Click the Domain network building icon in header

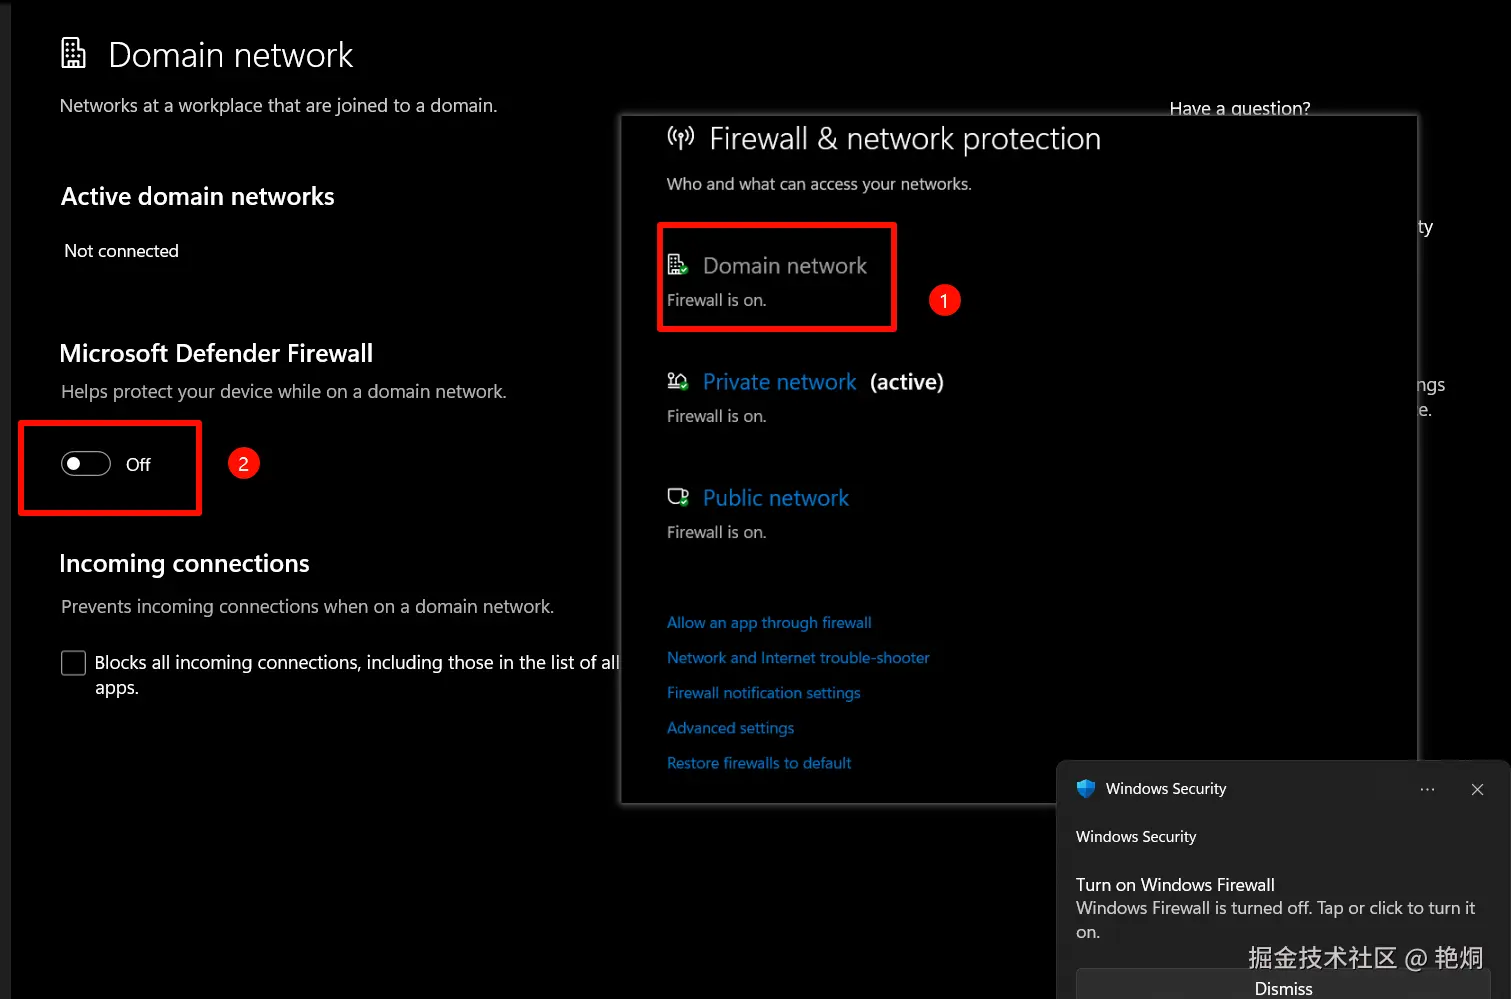tap(73, 53)
